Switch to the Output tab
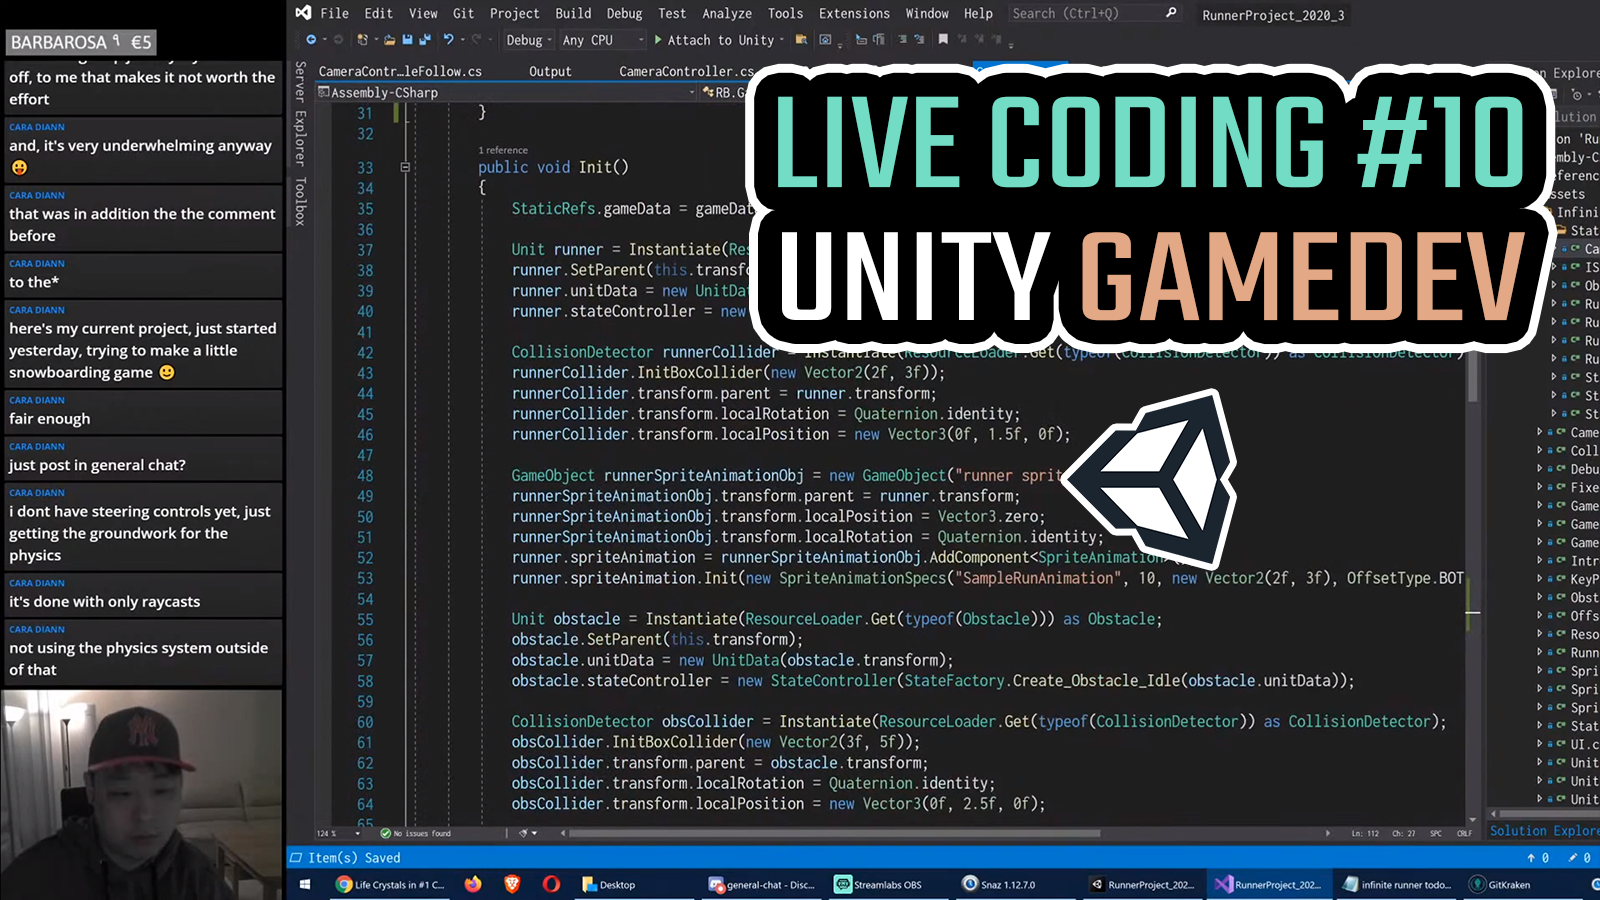This screenshot has width=1600, height=900. [x=550, y=71]
